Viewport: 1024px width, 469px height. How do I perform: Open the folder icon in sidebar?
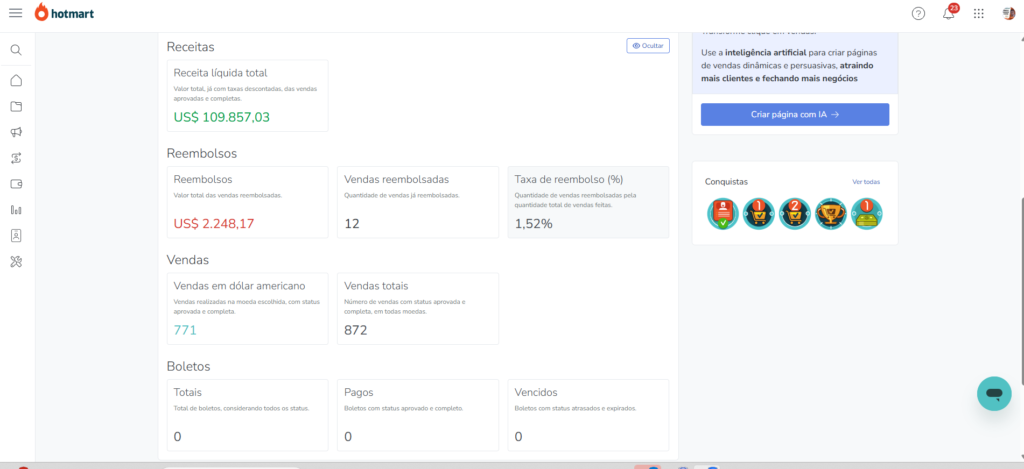pyautogui.click(x=16, y=106)
